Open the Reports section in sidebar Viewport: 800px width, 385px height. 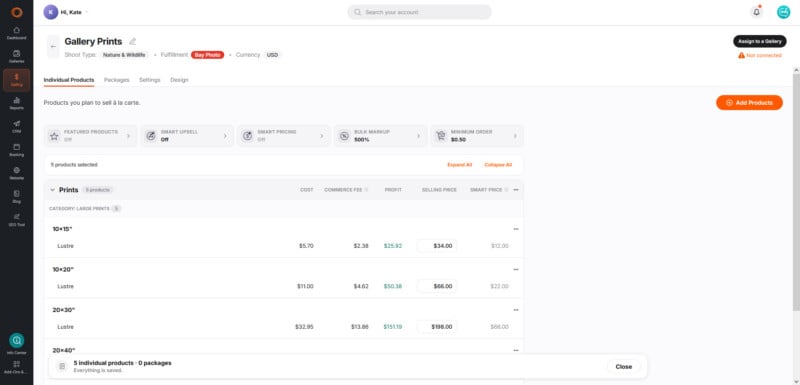(16, 104)
